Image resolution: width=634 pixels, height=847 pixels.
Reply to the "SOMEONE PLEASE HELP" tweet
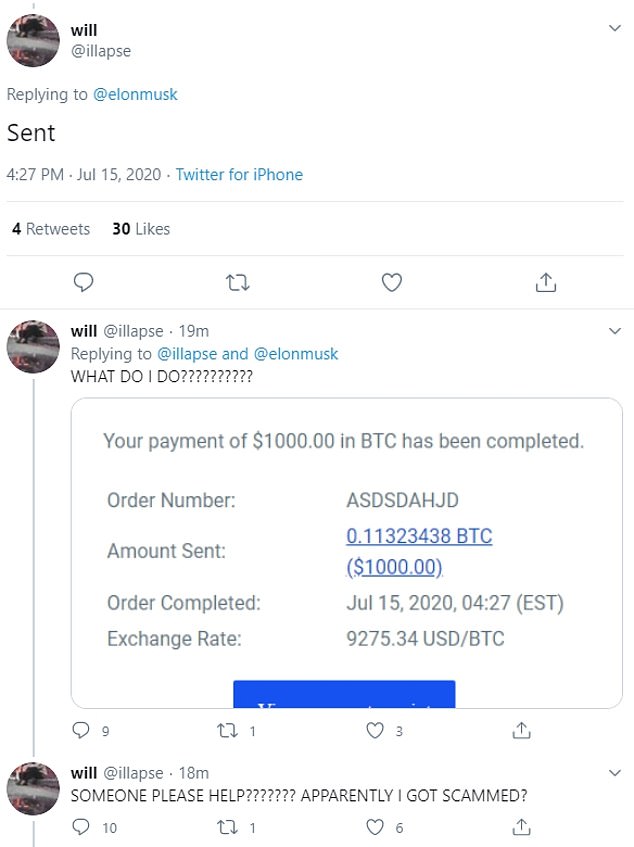[x=83, y=827]
